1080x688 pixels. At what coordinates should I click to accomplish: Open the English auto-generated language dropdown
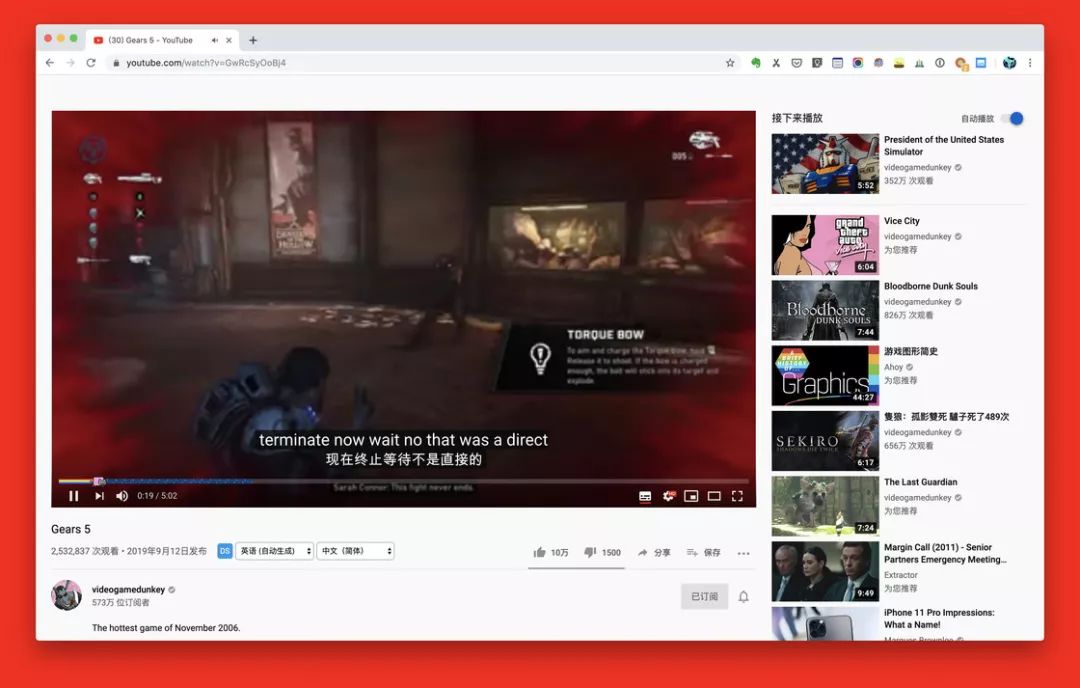point(274,551)
